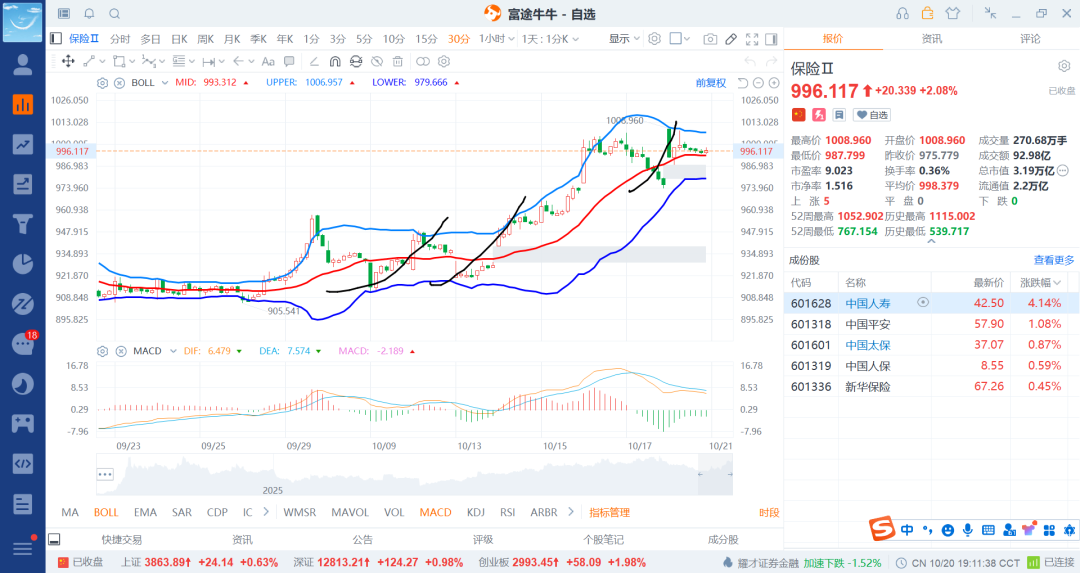Click the notification bell icon
Image resolution: width=1080 pixels, height=573 pixels.
coord(90,13)
